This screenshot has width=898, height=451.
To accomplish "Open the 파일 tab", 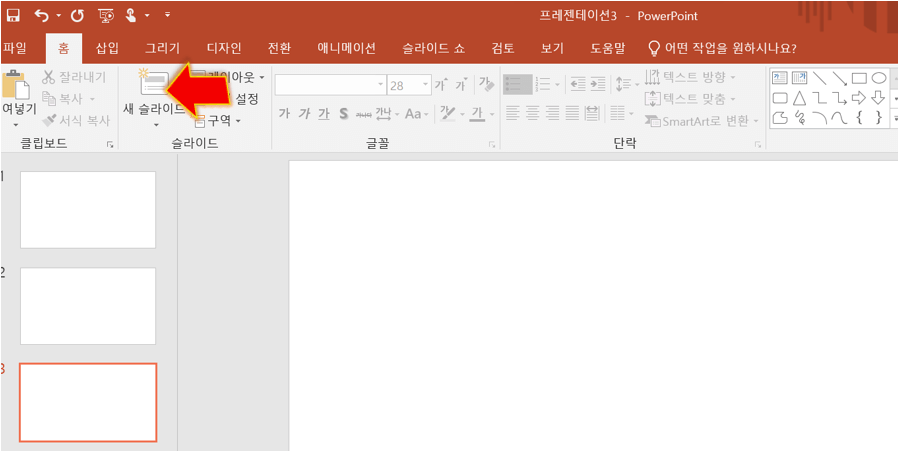I will (15, 49).
